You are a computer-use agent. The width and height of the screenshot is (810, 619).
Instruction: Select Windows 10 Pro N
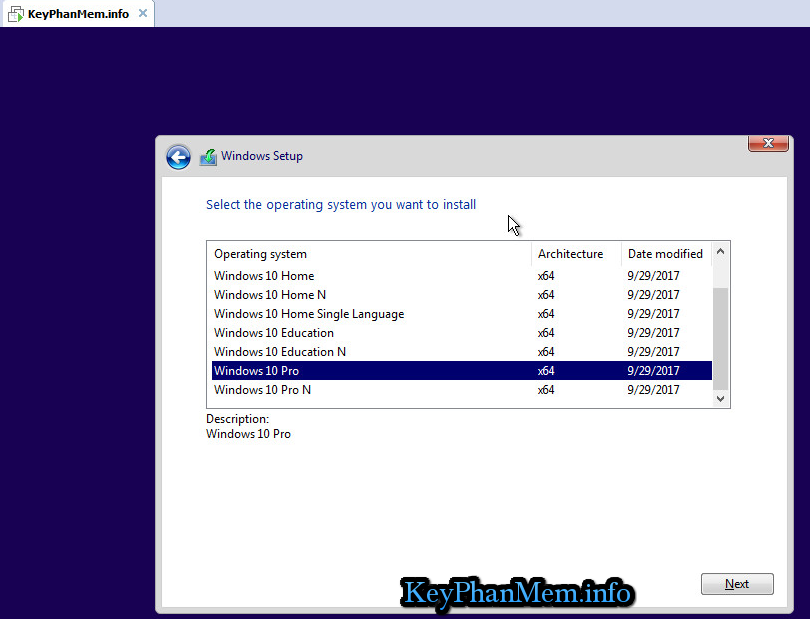click(x=462, y=390)
